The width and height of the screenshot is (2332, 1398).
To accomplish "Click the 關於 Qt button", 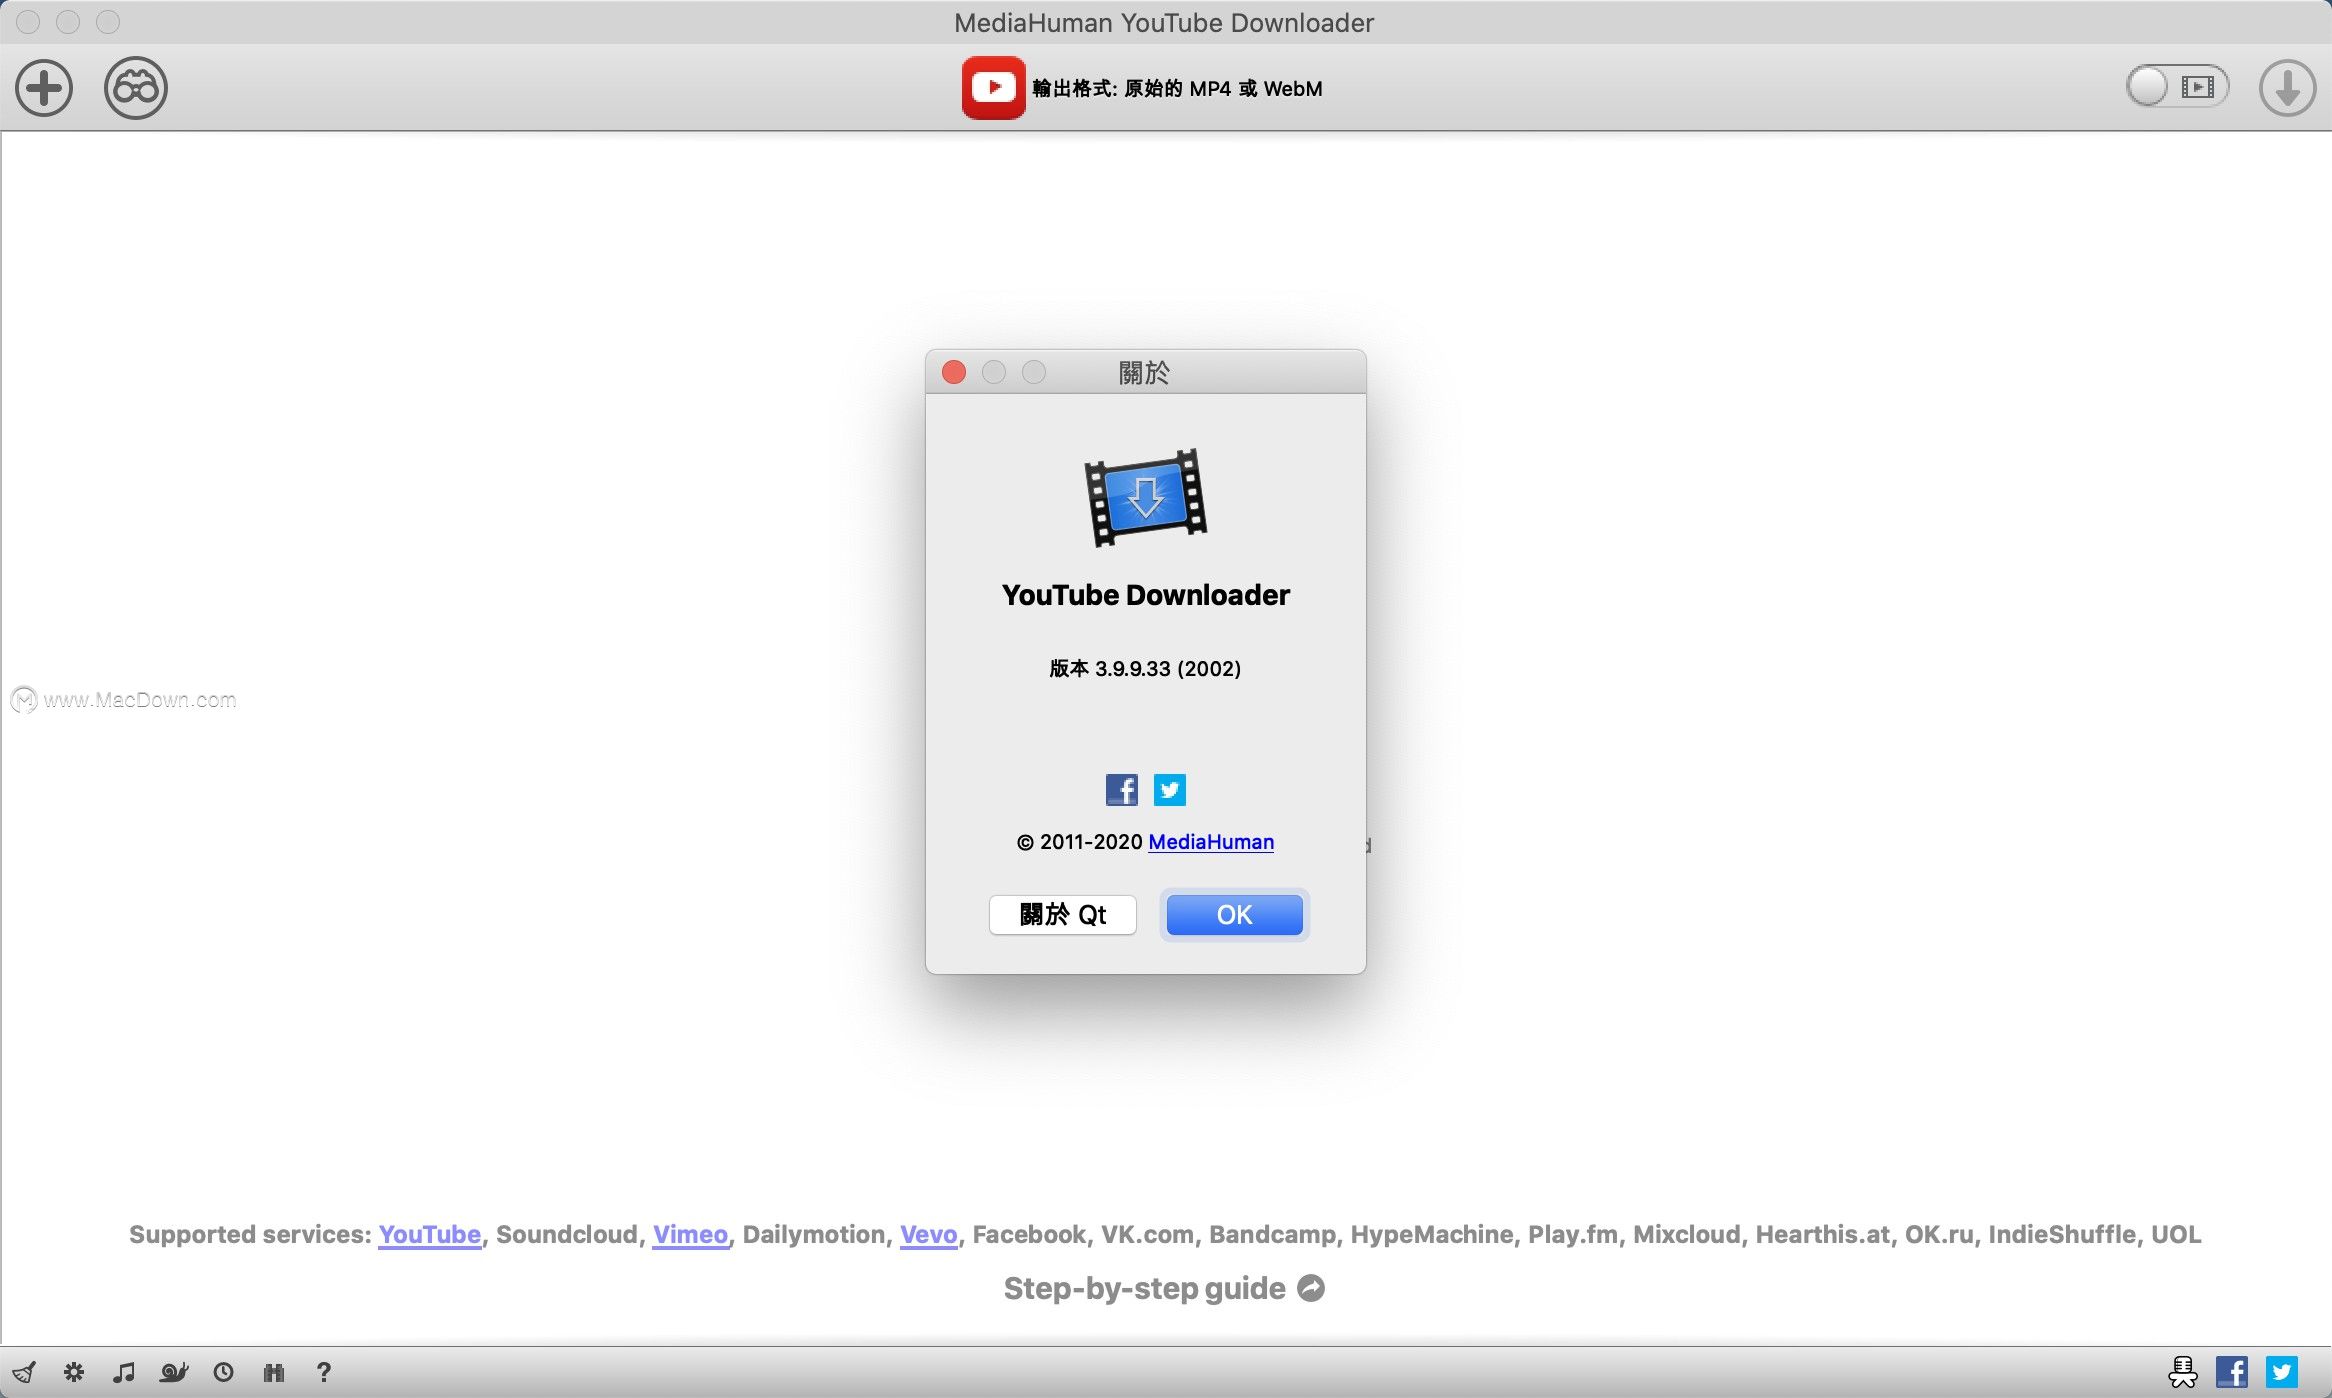I will point(1063,915).
